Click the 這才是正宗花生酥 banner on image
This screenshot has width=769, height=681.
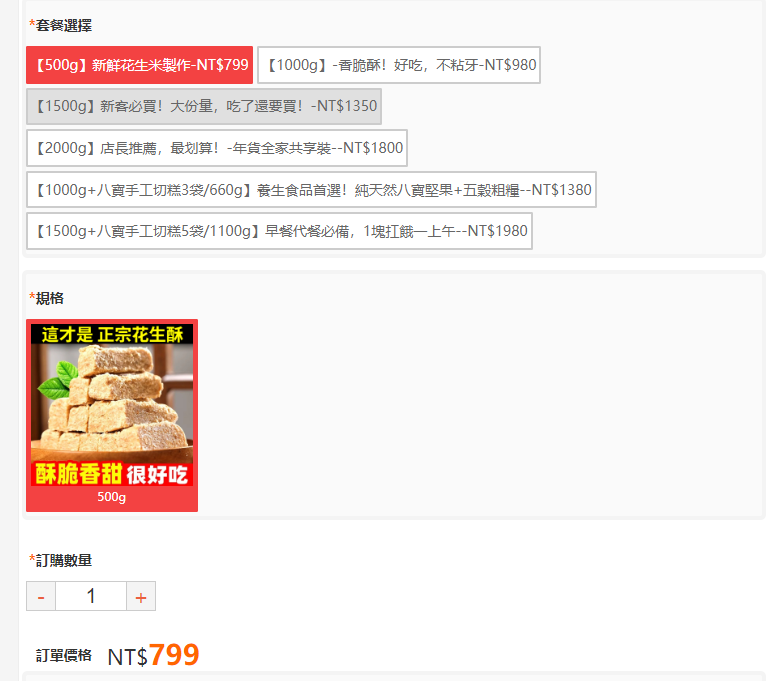click(112, 334)
